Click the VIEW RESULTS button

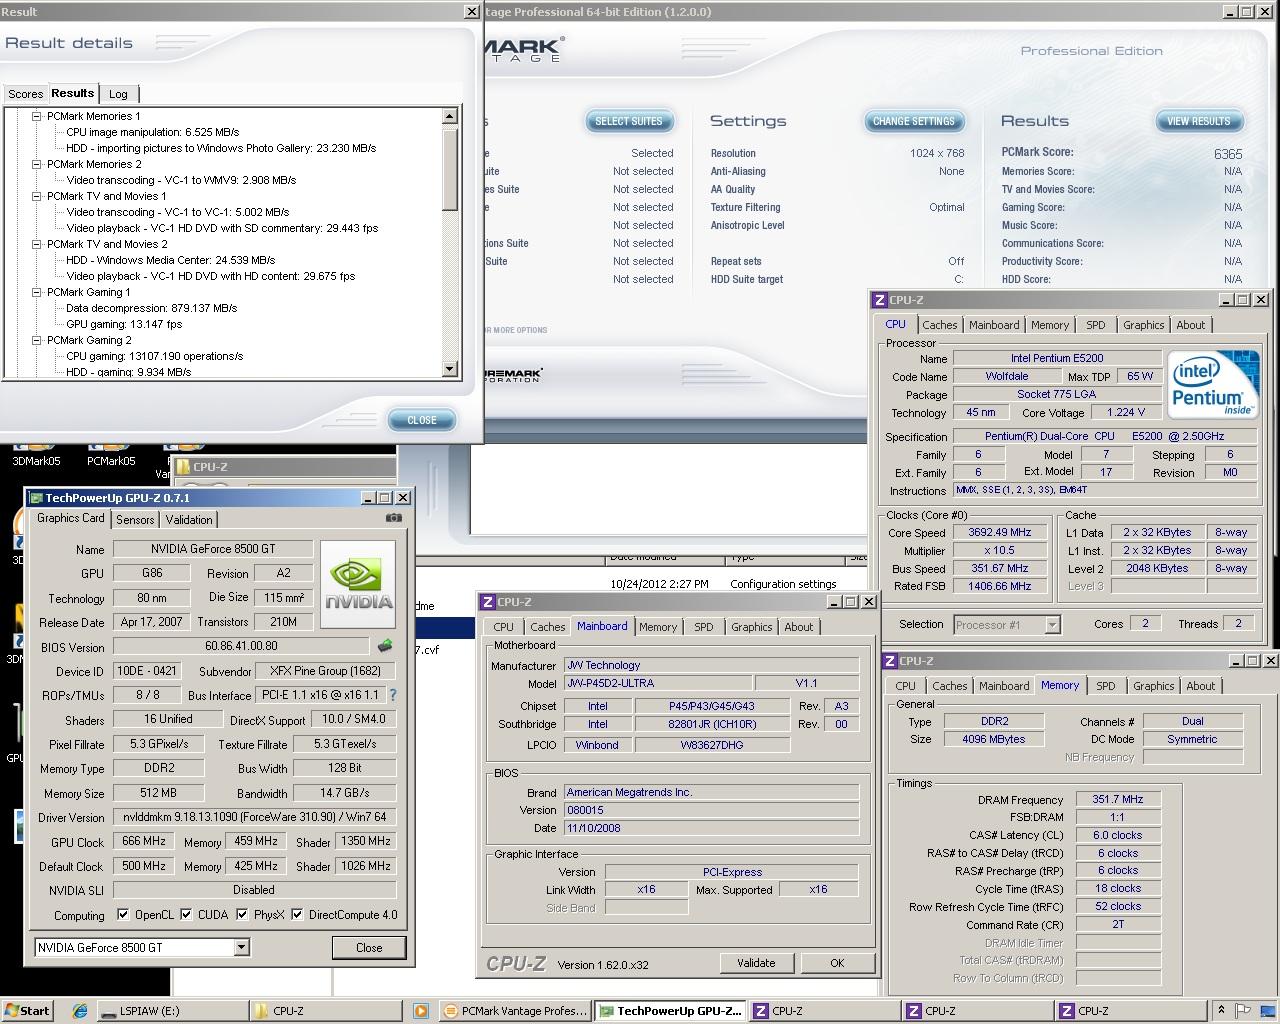tap(1199, 122)
